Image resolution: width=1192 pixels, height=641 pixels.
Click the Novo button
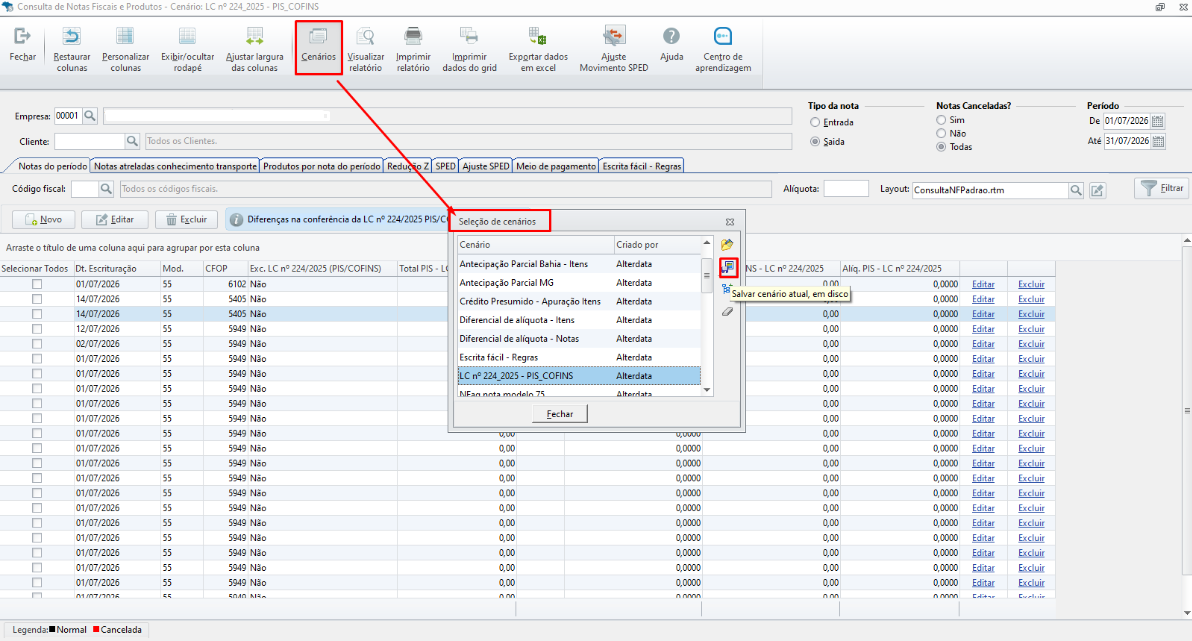(43, 220)
